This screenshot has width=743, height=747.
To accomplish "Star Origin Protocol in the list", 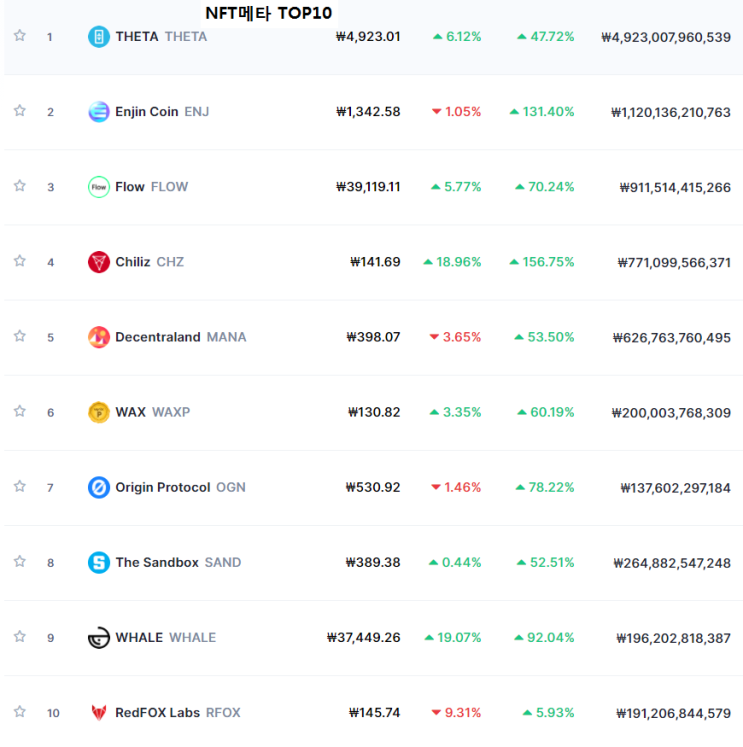I will [x=20, y=486].
